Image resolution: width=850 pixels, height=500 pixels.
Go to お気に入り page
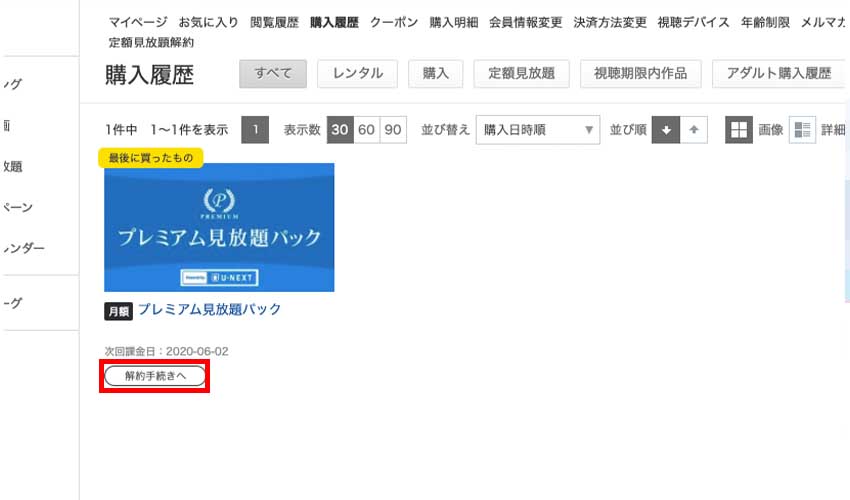point(209,22)
